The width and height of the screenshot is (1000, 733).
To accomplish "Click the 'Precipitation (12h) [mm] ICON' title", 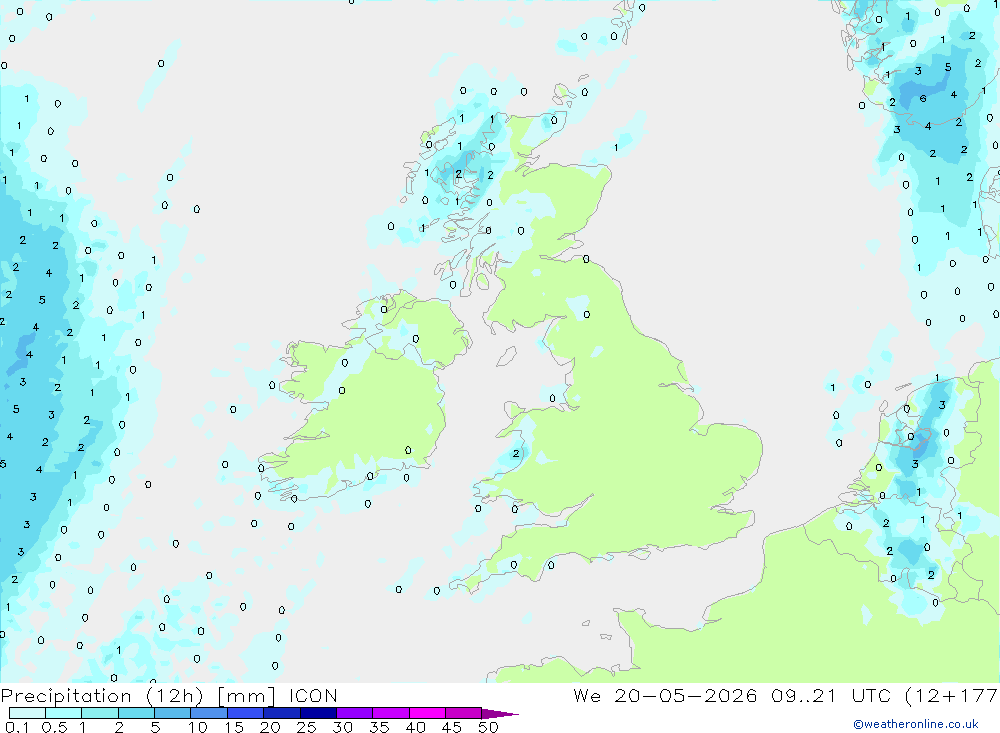I will point(169,696).
